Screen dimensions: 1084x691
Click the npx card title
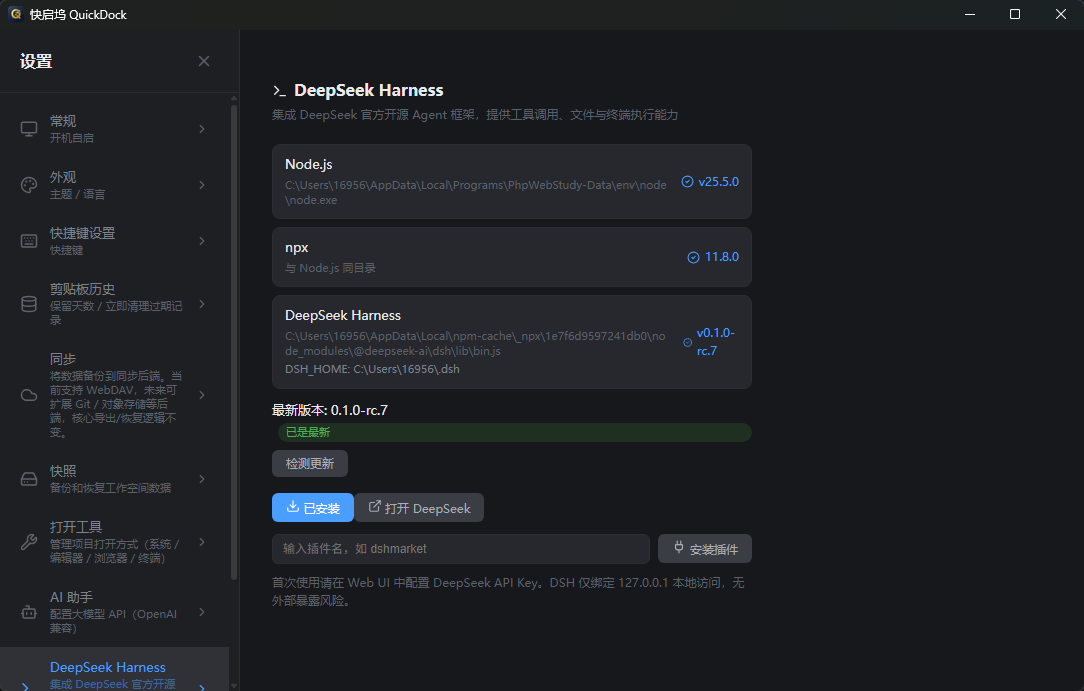coord(297,247)
